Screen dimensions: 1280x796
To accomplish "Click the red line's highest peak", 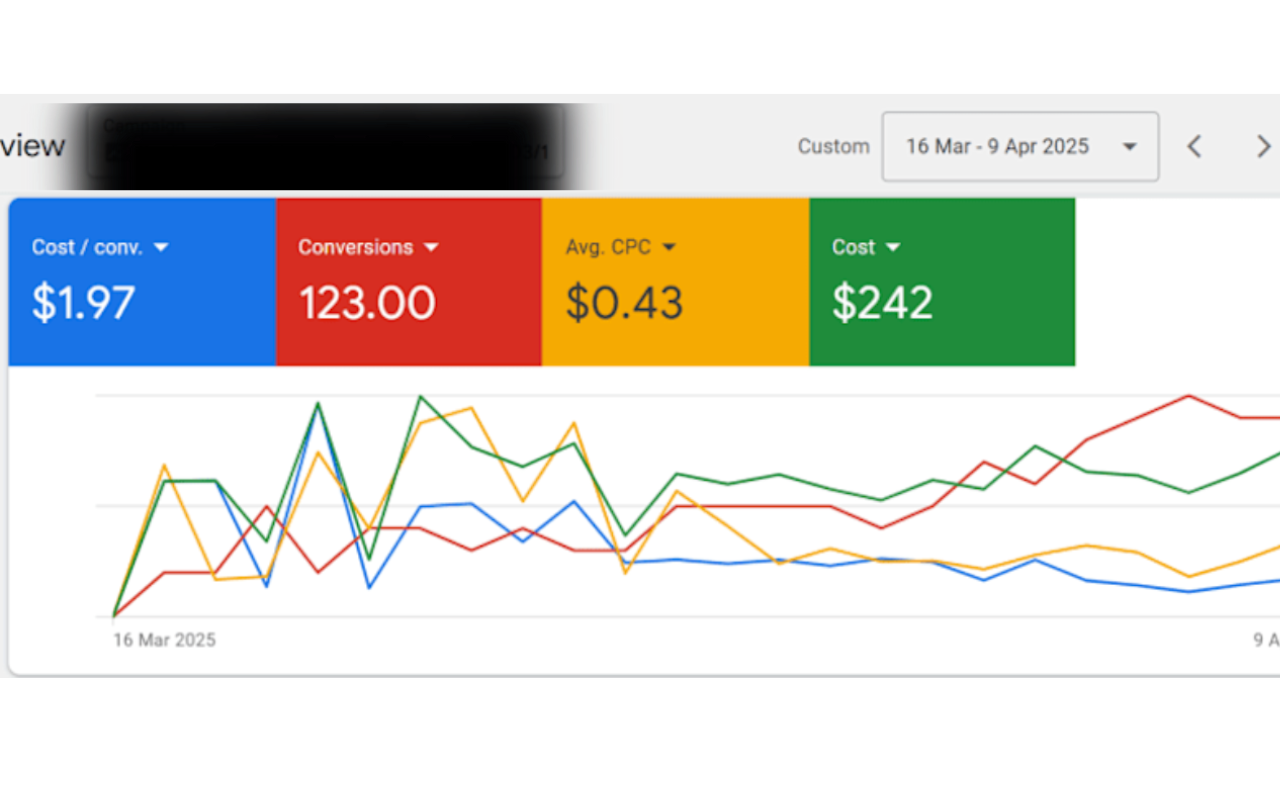I will [x=1189, y=396].
